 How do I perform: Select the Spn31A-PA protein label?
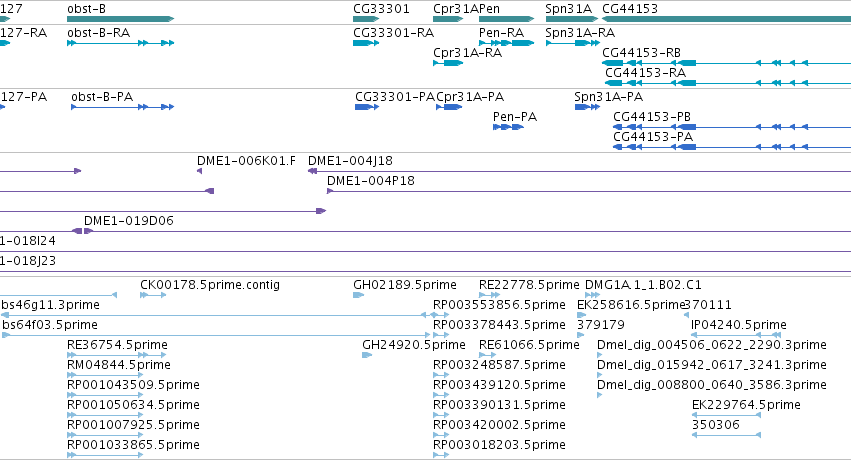coord(608,97)
